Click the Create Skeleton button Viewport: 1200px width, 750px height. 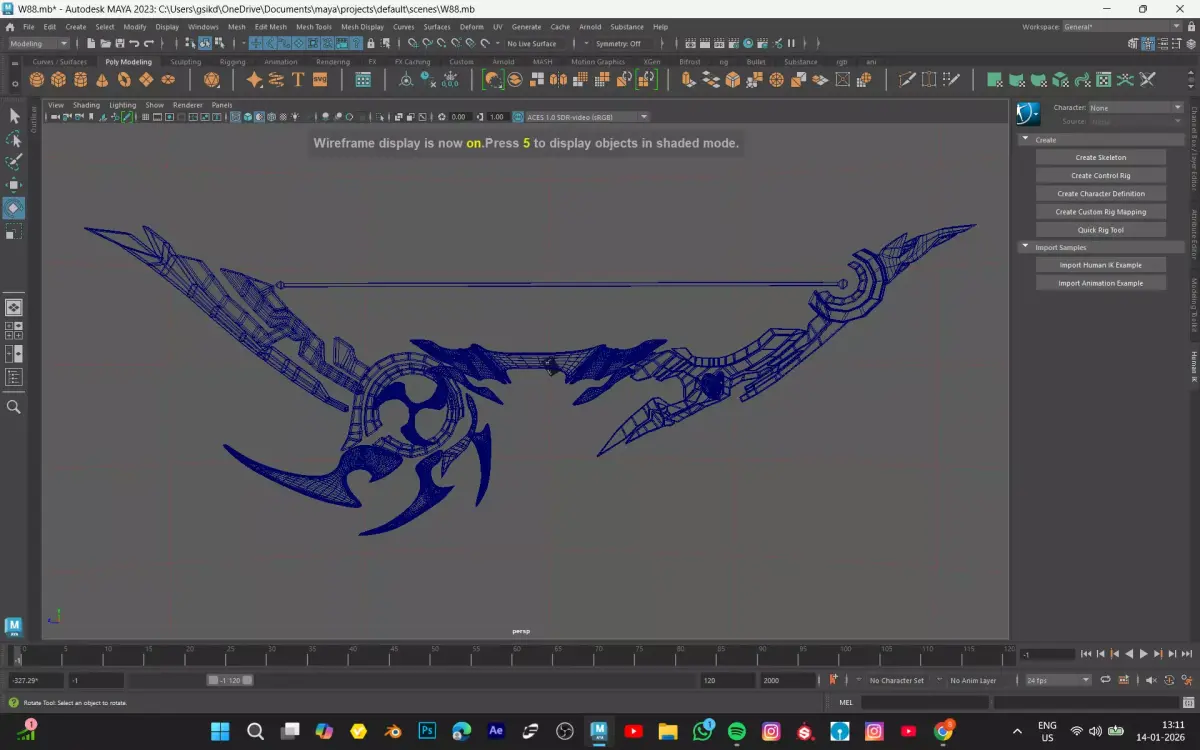click(1100, 157)
